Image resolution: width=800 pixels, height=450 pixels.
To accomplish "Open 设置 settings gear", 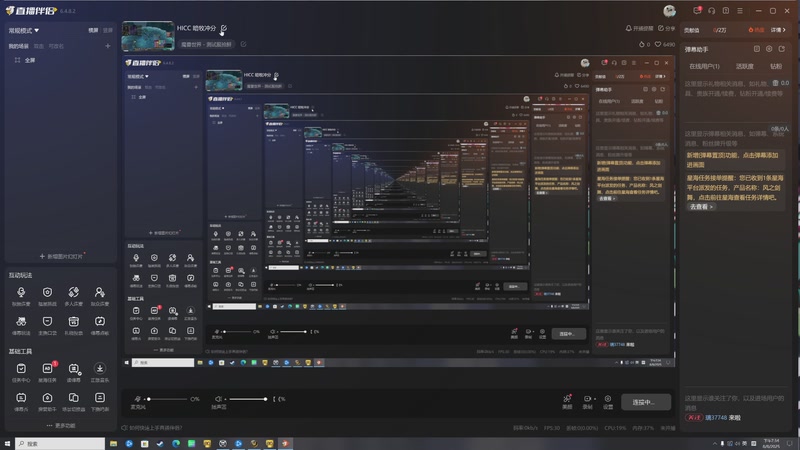I will click(x=608, y=402).
